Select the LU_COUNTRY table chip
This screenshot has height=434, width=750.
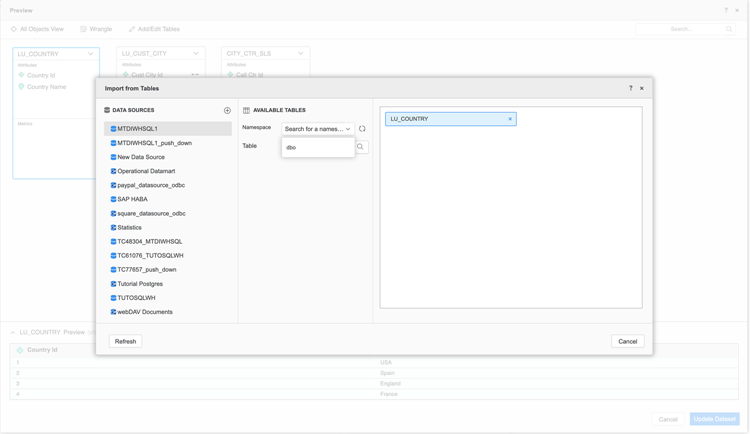tap(445, 119)
